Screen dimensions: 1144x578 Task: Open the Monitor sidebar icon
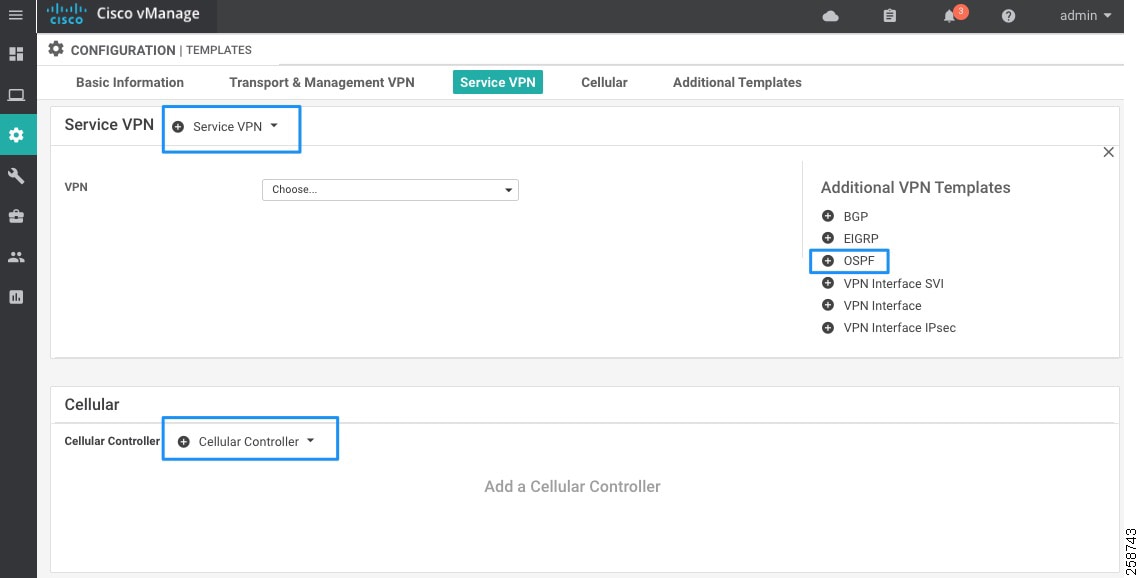coord(16,95)
